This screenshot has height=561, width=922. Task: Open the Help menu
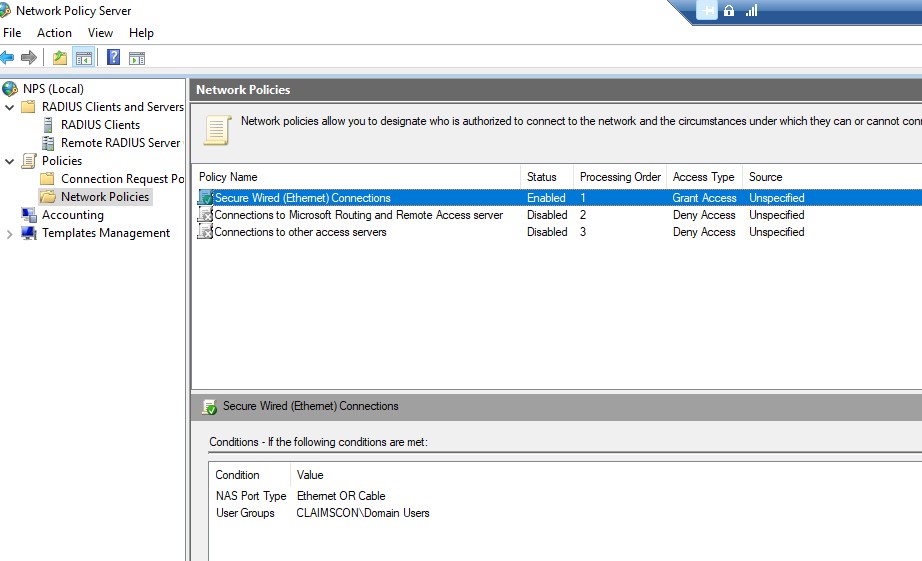tap(141, 33)
